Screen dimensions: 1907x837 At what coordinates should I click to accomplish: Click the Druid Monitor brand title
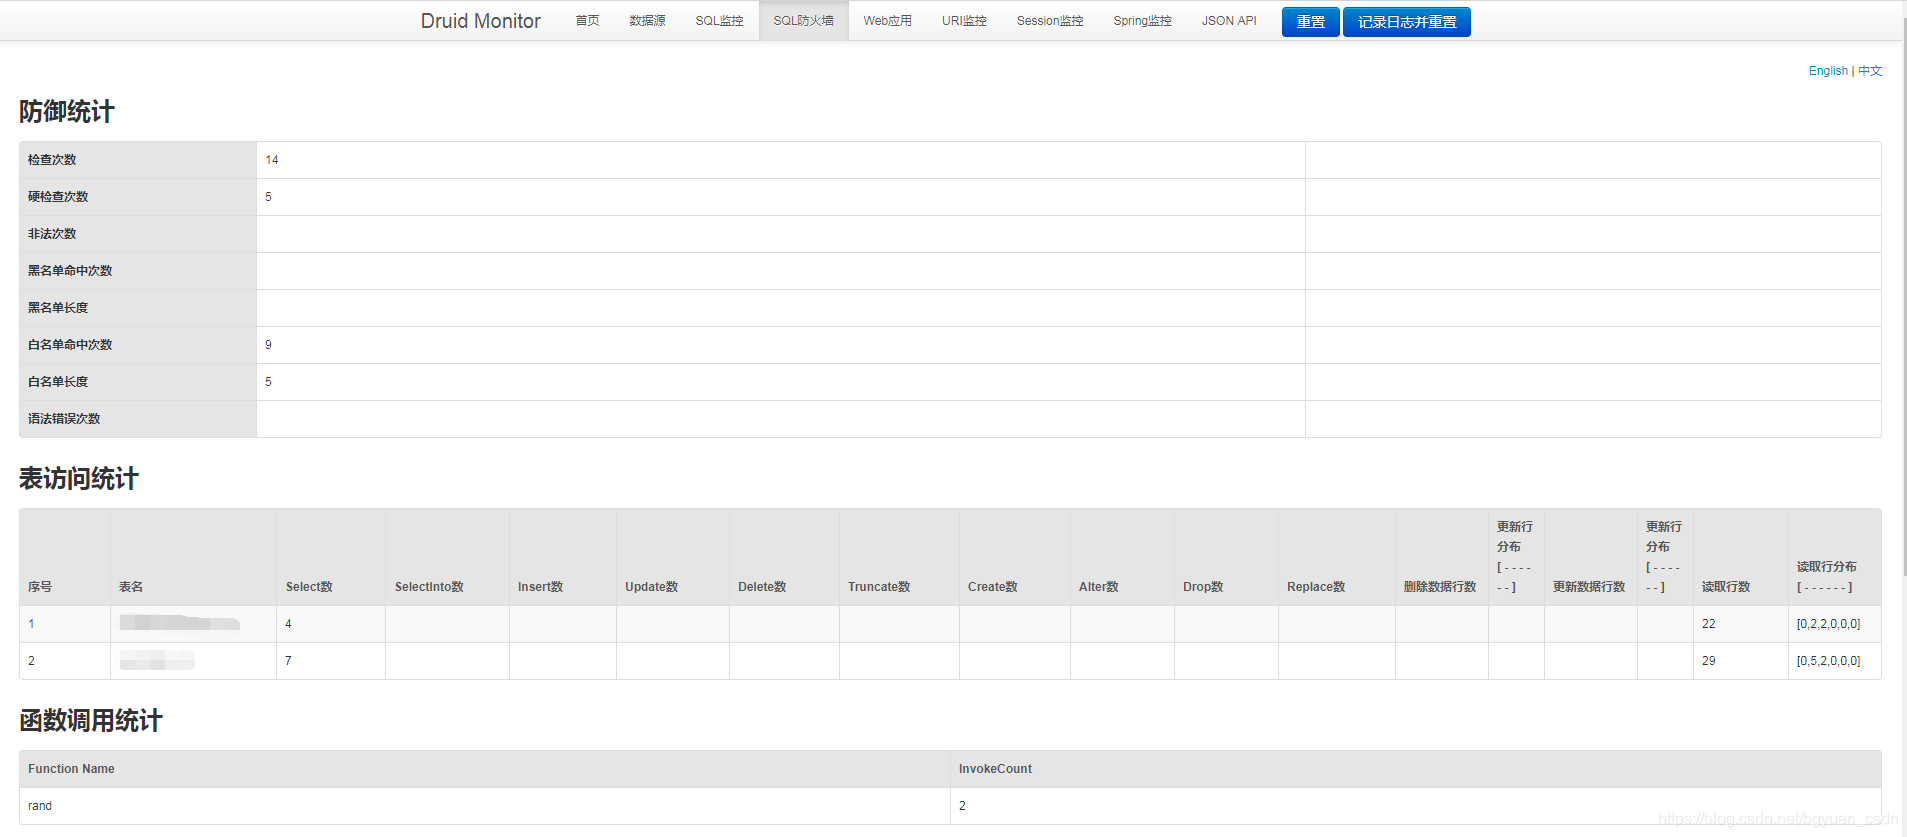[x=480, y=21]
